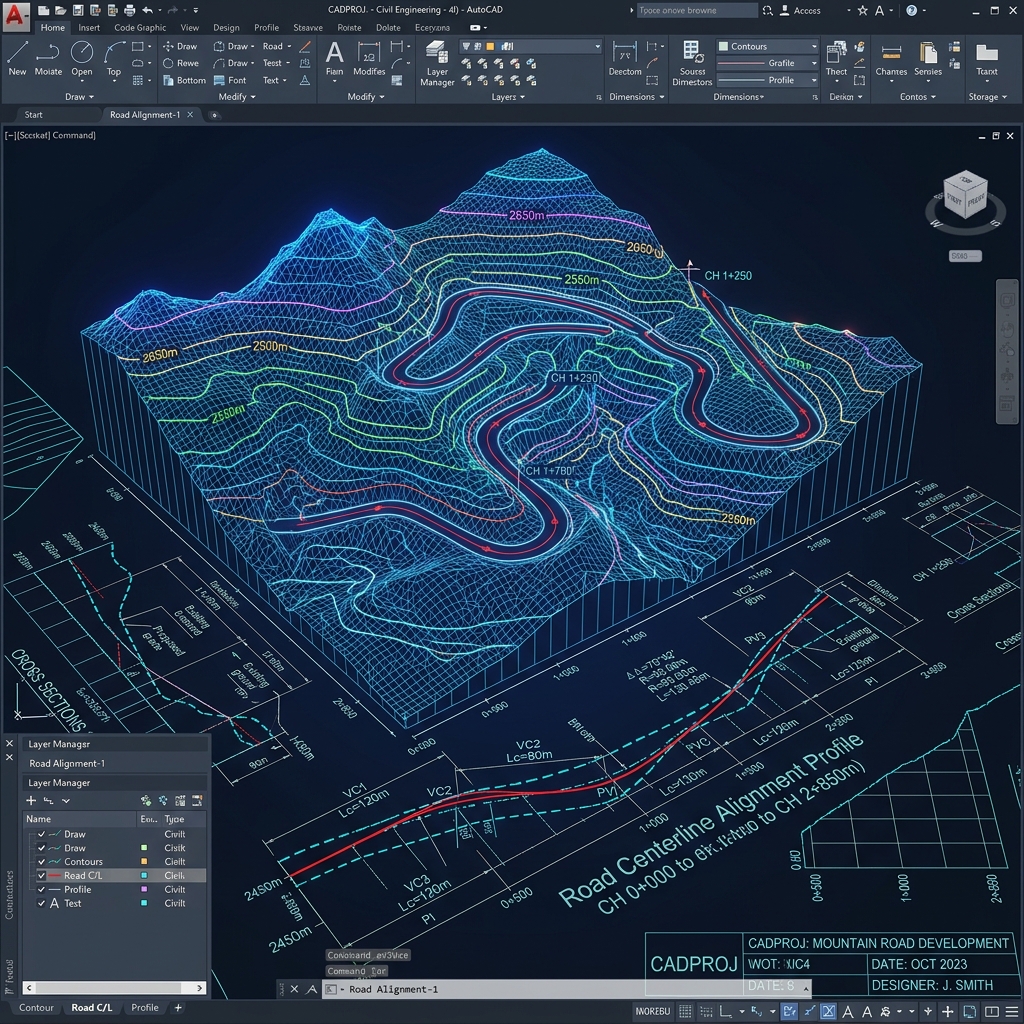
Task: Expand the Draw panel dropdown
Action: (80, 97)
